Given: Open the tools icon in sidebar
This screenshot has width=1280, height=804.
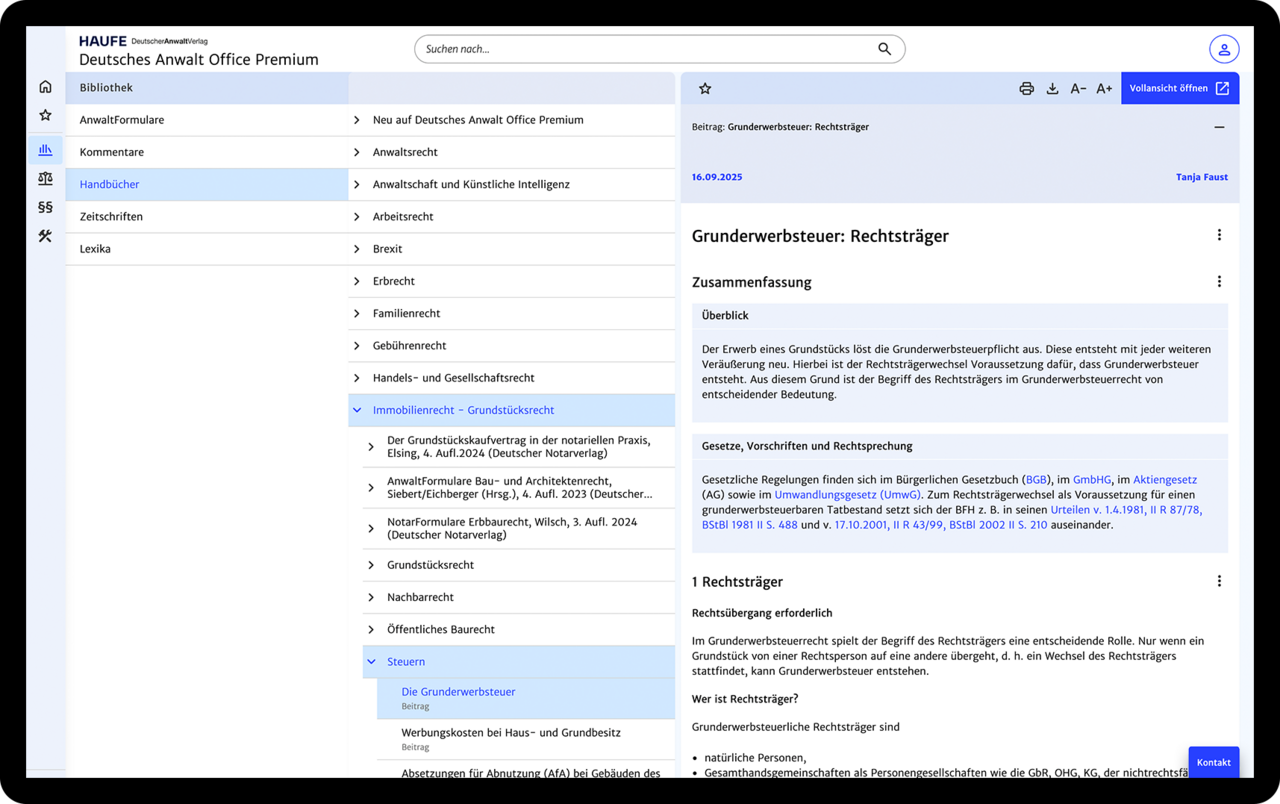Looking at the screenshot, I should pos(45,237).
